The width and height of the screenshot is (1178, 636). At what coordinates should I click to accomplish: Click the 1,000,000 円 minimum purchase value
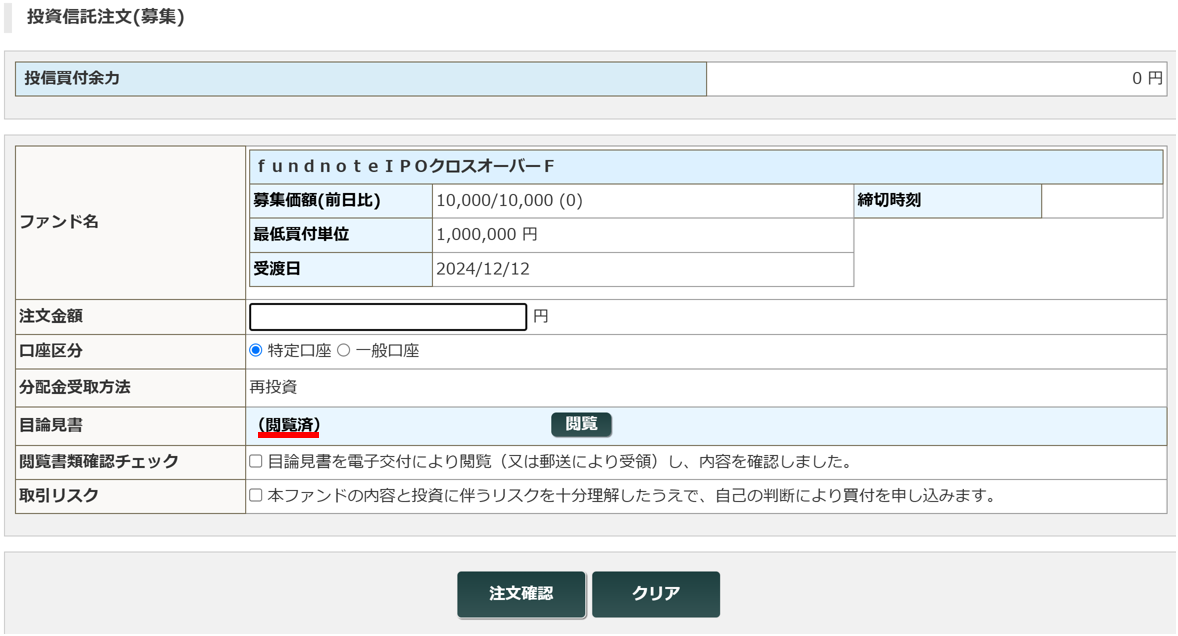pos(487,234)
